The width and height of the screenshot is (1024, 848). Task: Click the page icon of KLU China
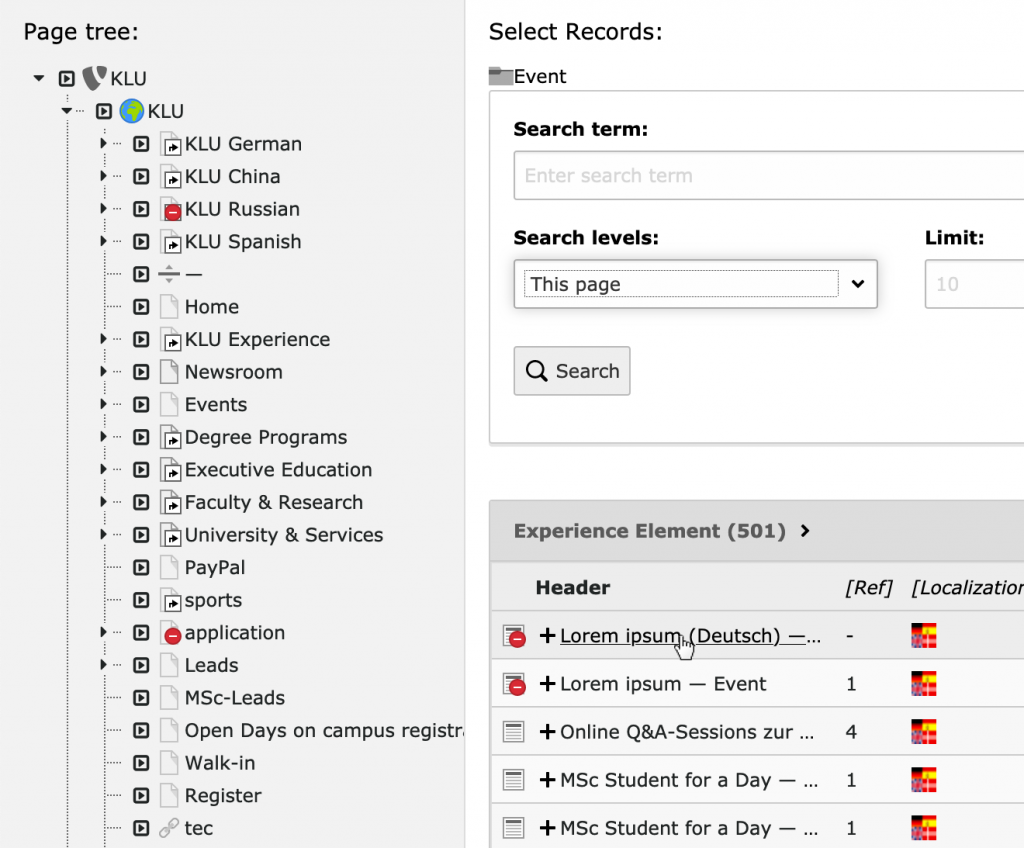pos(170,177)
